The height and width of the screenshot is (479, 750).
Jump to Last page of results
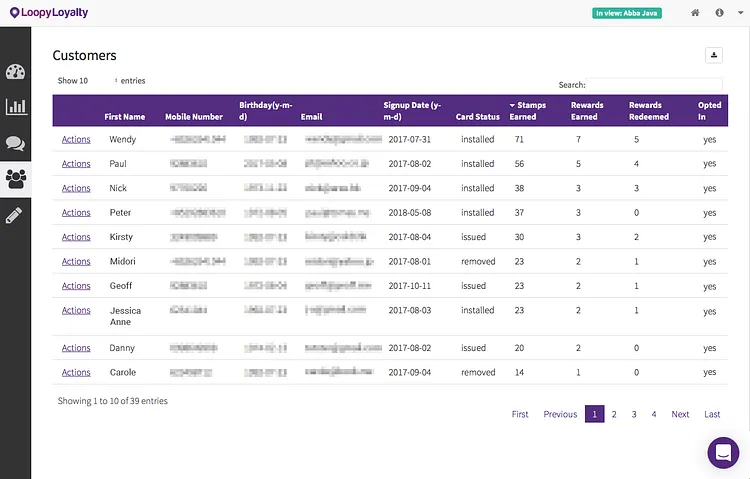712,414
